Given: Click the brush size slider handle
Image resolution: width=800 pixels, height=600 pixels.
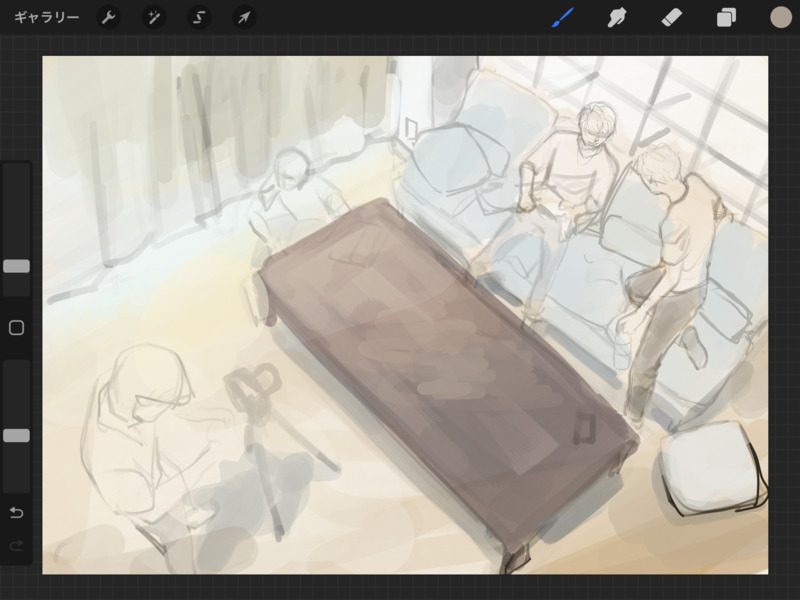Looking at the screenshot, I should (16, 266).
